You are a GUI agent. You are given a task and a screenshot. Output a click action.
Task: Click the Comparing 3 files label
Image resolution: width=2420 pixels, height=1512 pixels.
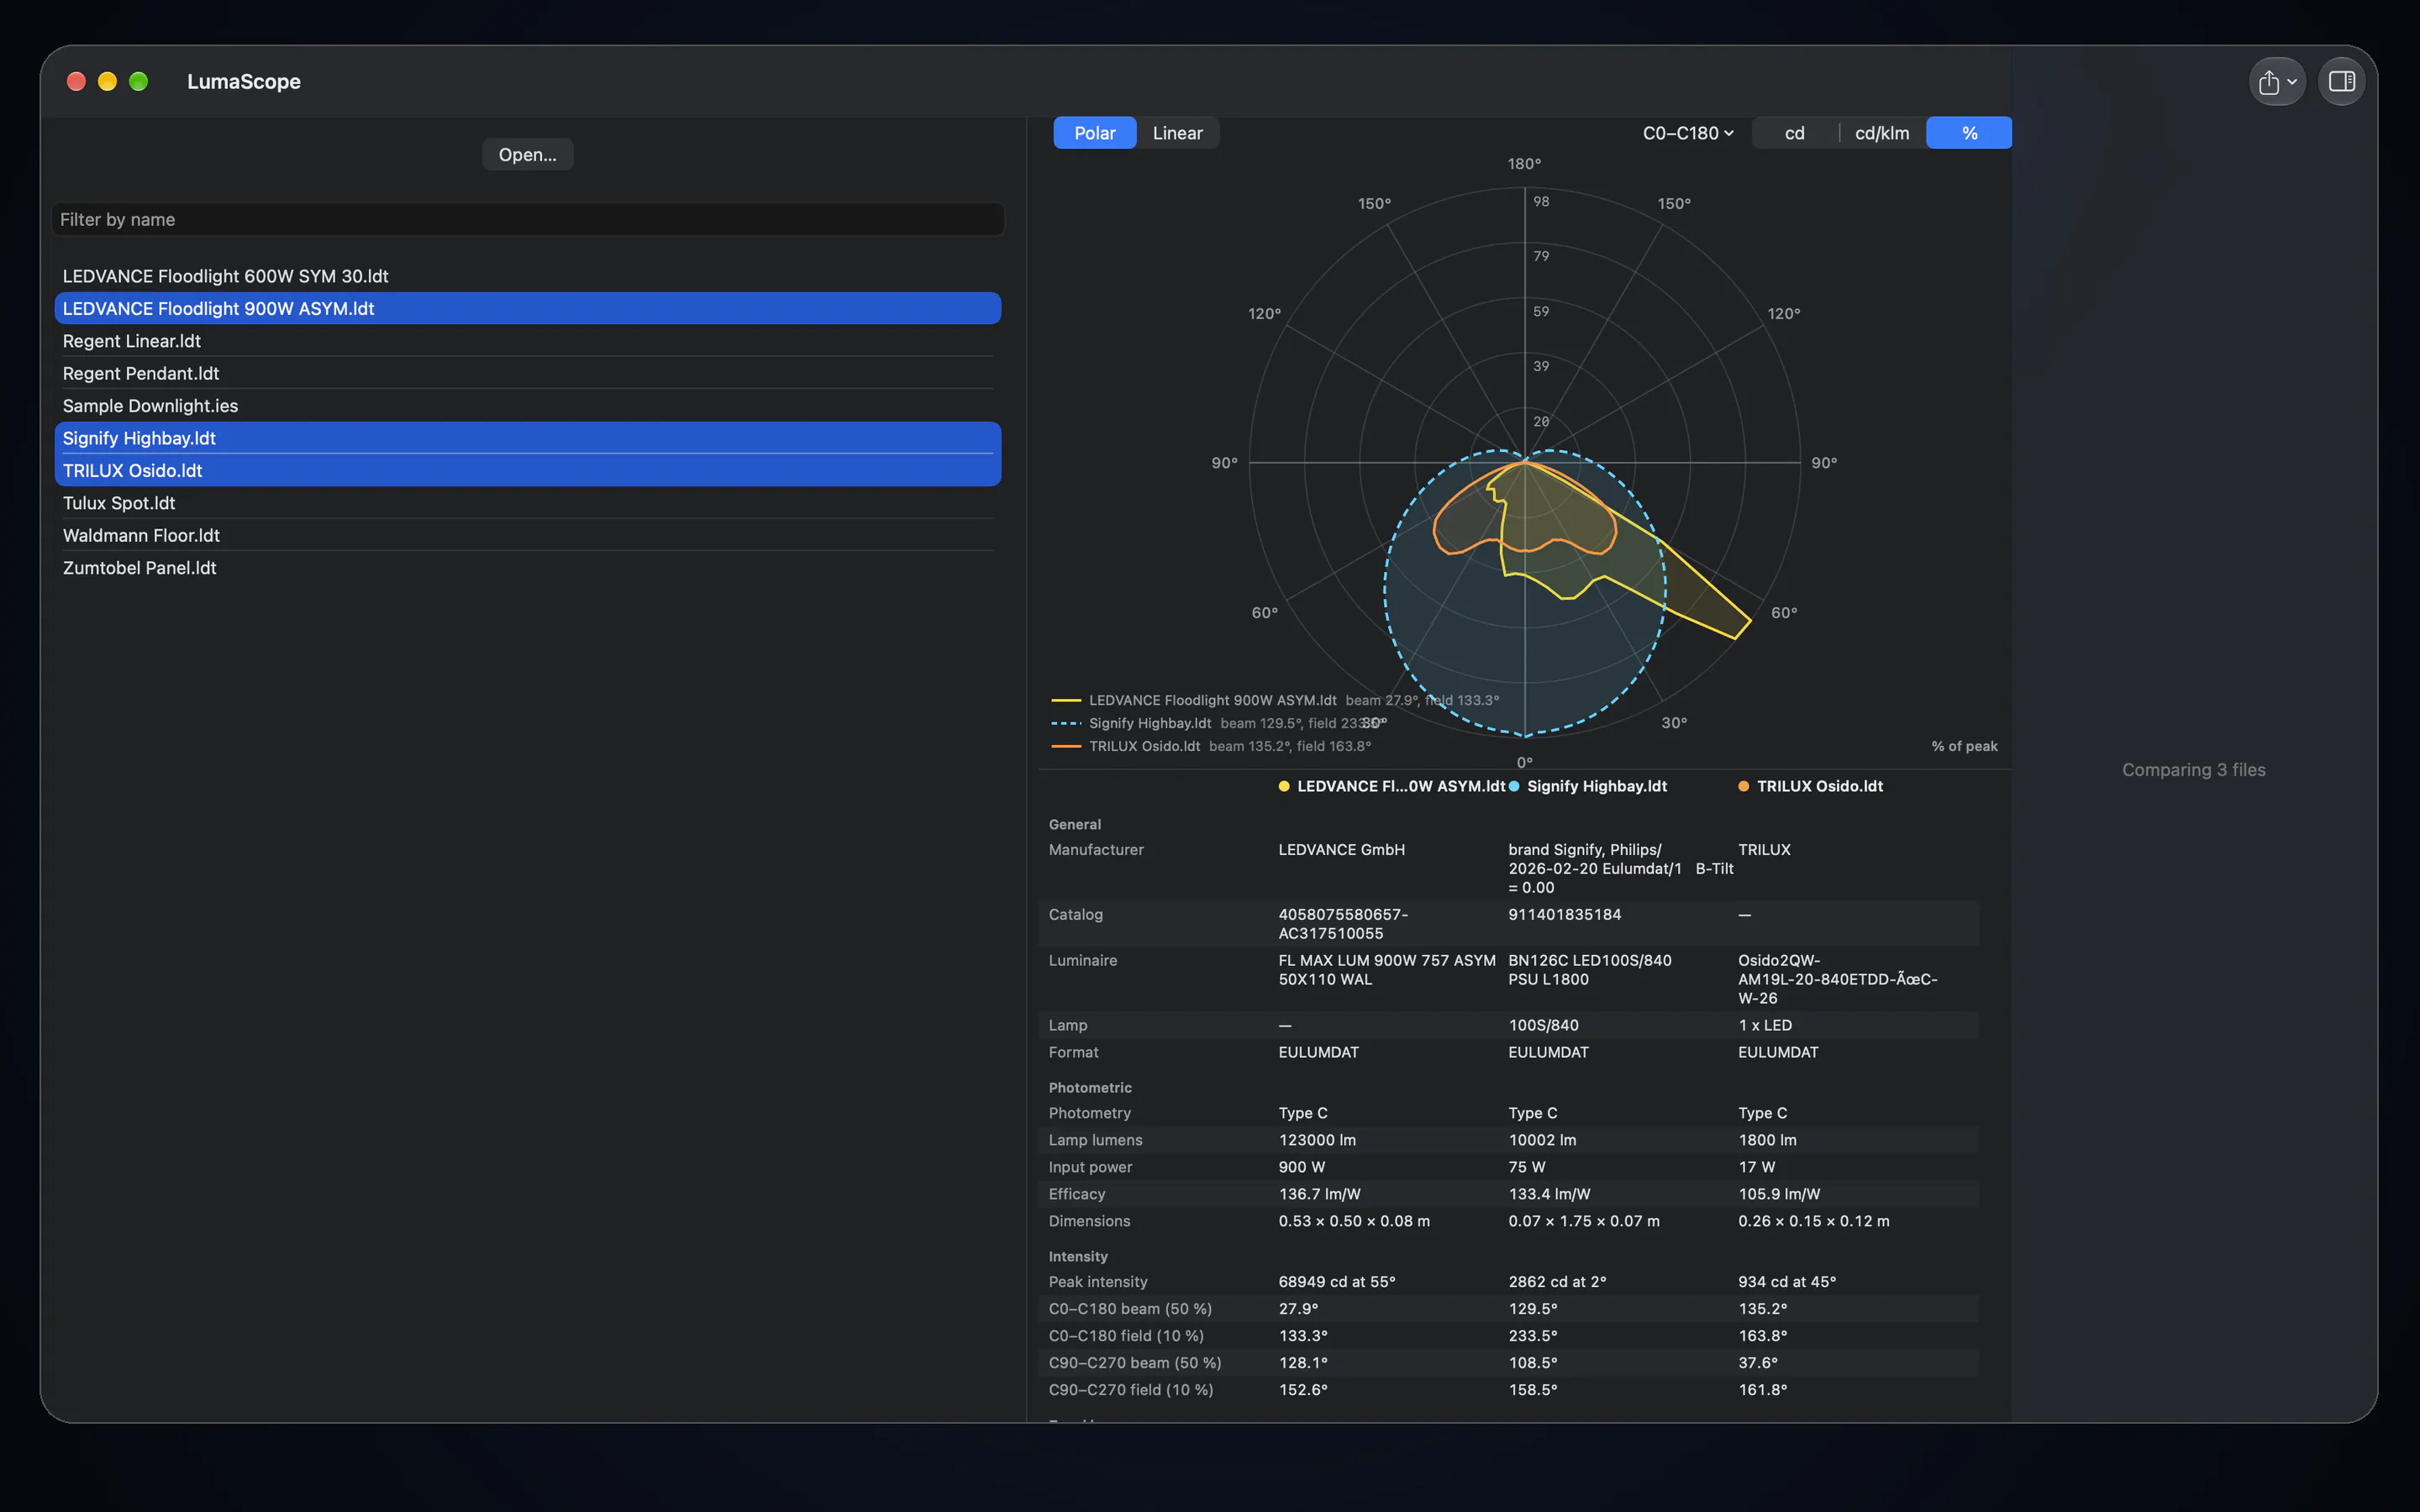click(2194, 770)
